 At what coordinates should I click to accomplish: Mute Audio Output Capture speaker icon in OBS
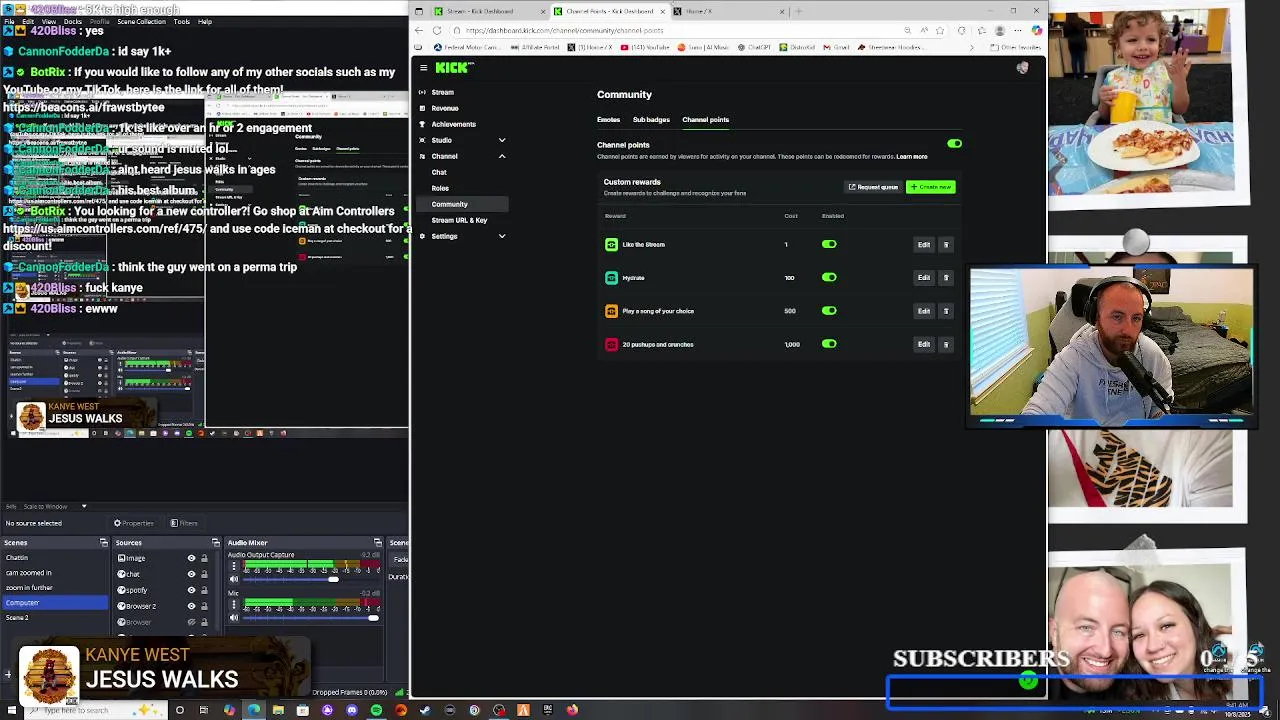235,579
